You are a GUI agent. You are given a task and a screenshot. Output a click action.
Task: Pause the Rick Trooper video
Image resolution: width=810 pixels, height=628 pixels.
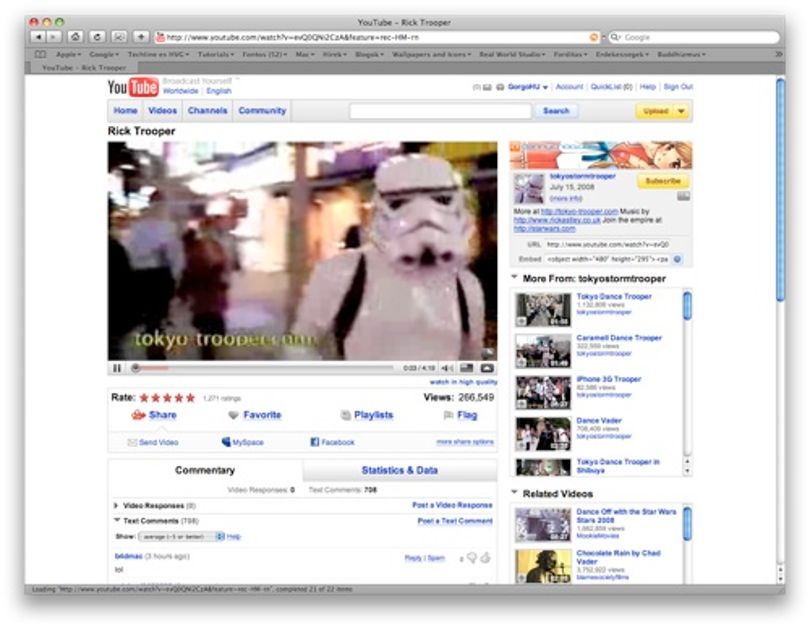[x=117, y=368]
